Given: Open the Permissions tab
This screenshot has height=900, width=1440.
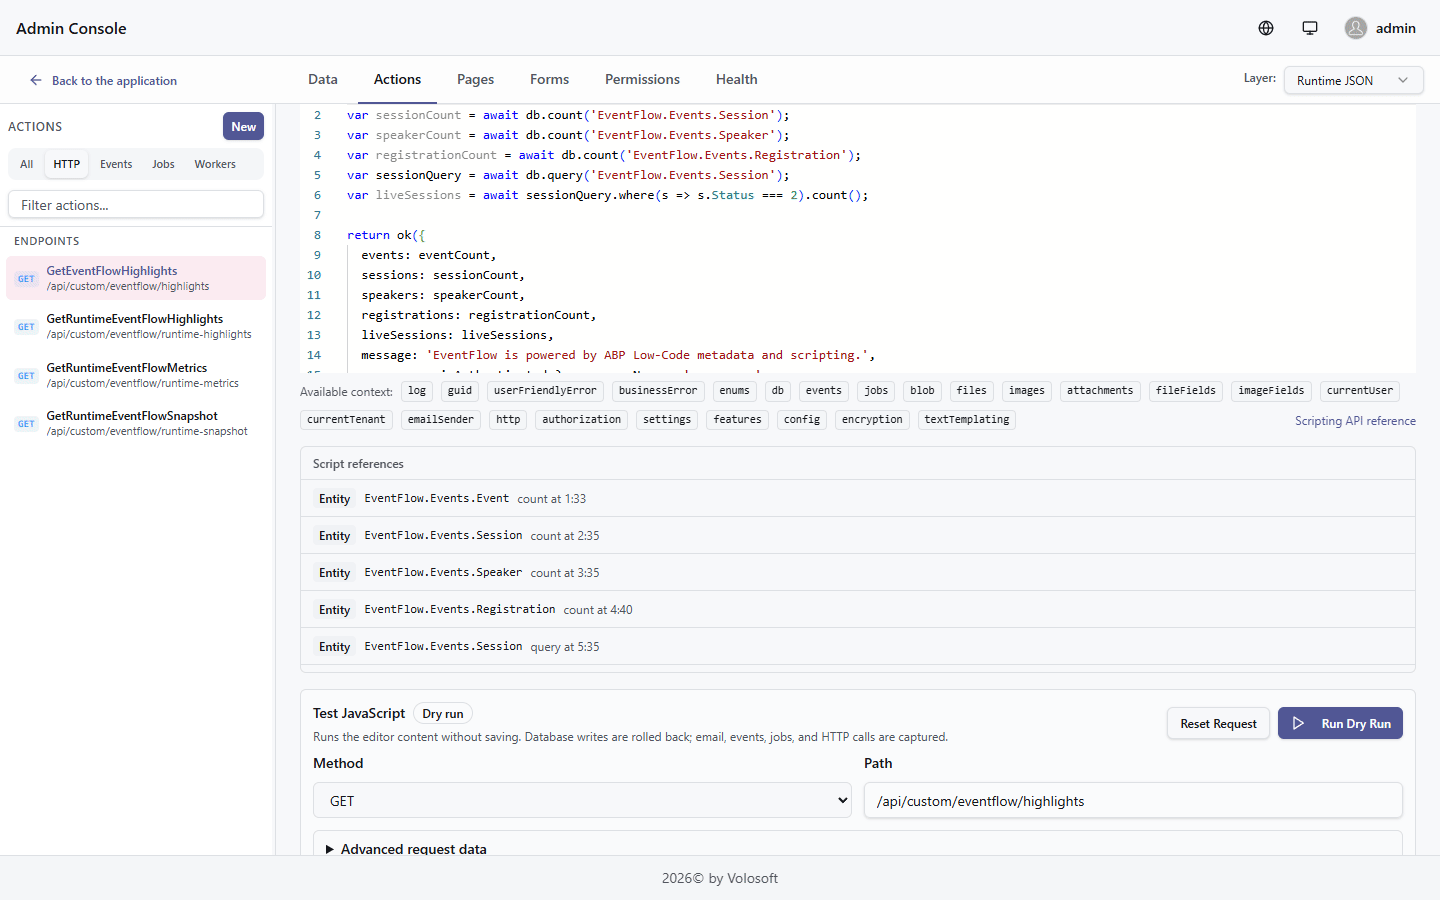Looking at the screenshot, I should pos(642,79).
